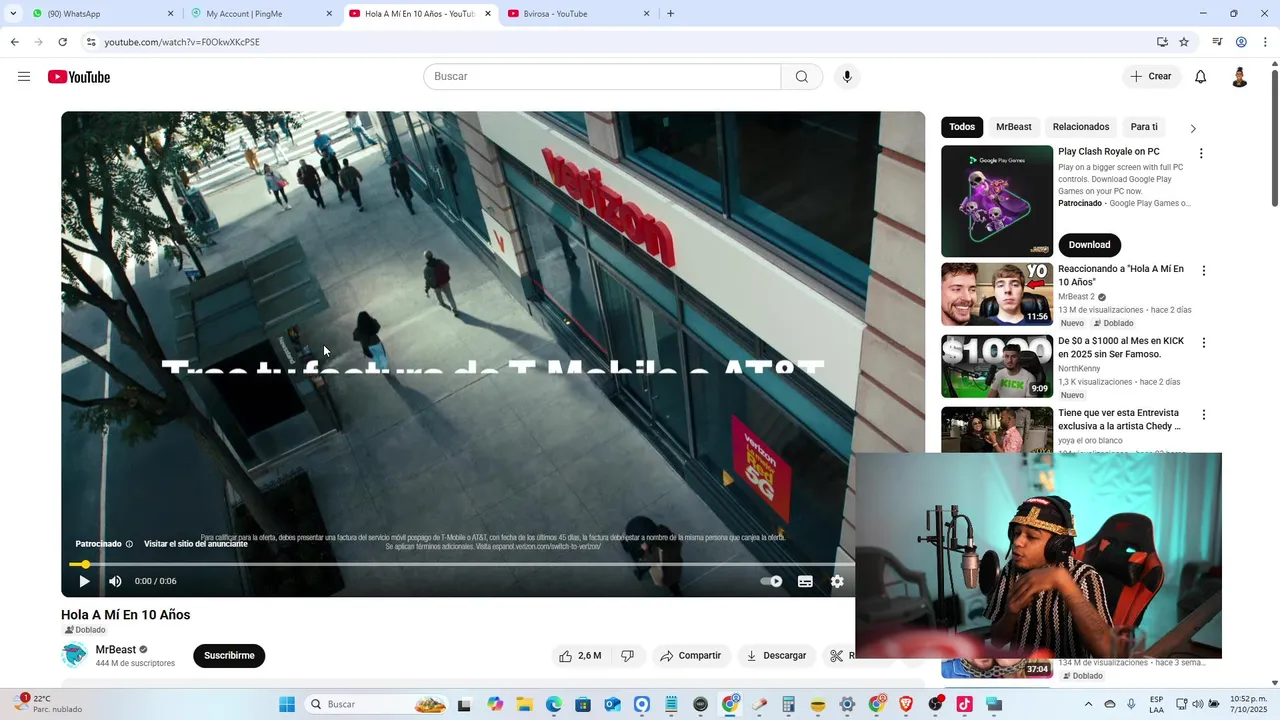Screen dimensions: 1280x720
Task: Click the Tiene que ver esta Entrevista title
Action: (1121, 419)
